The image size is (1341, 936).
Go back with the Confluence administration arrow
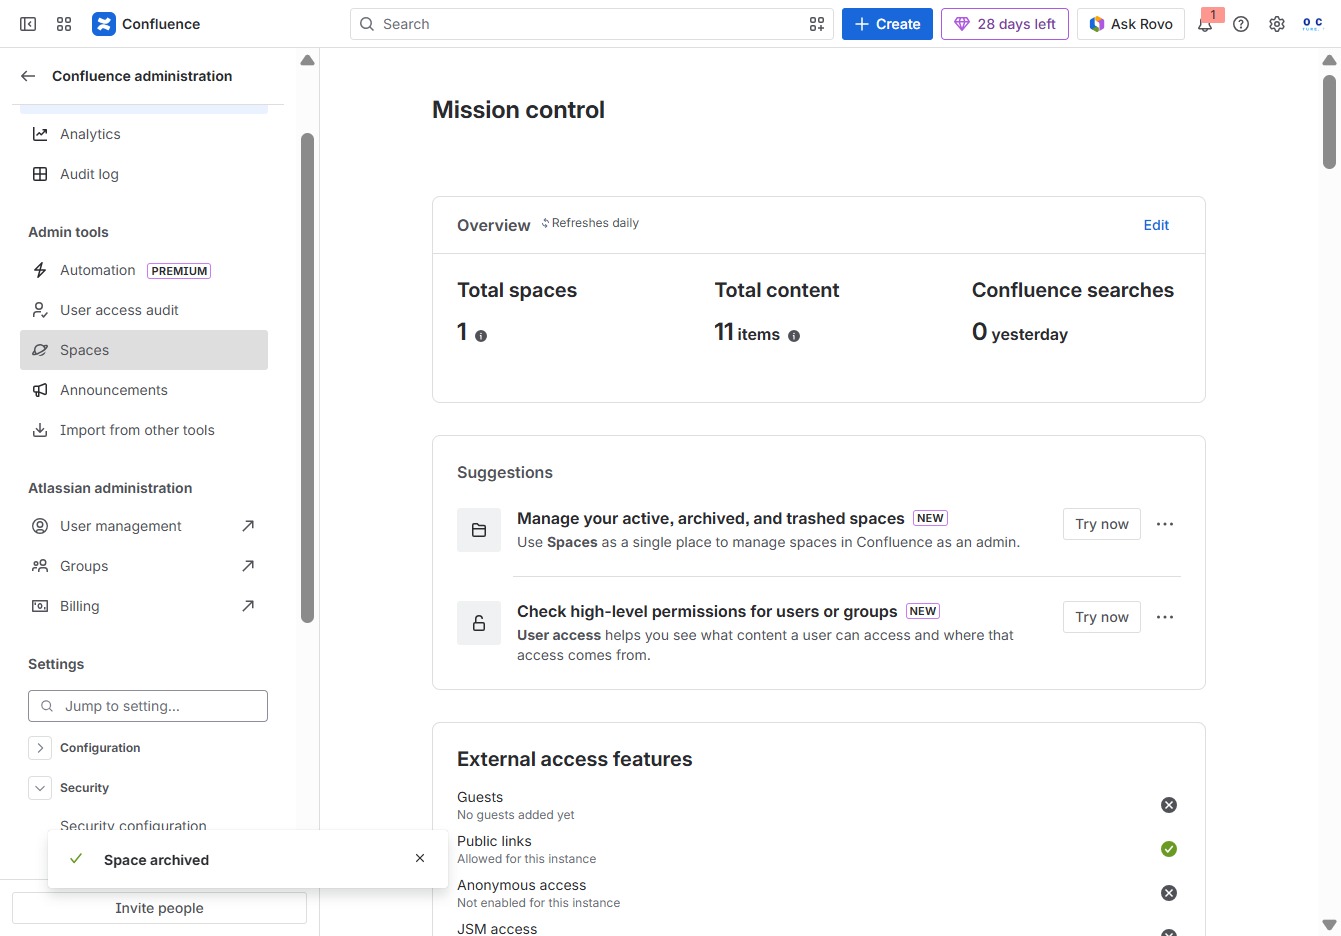pos(28,76)
